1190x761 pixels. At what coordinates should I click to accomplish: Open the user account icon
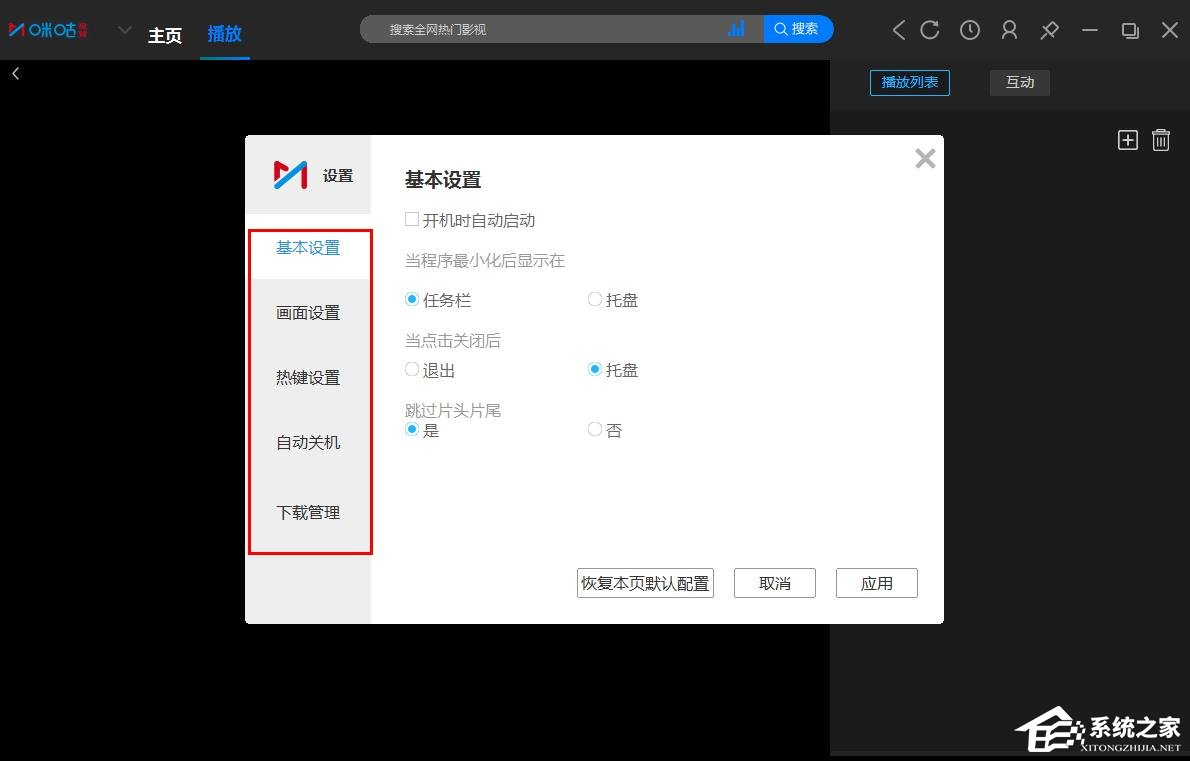pos(1009,30)
